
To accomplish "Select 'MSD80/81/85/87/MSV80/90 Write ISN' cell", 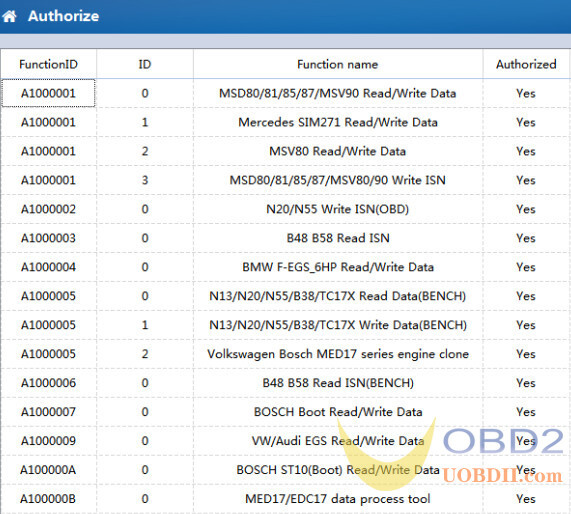I will pos(338,180).
